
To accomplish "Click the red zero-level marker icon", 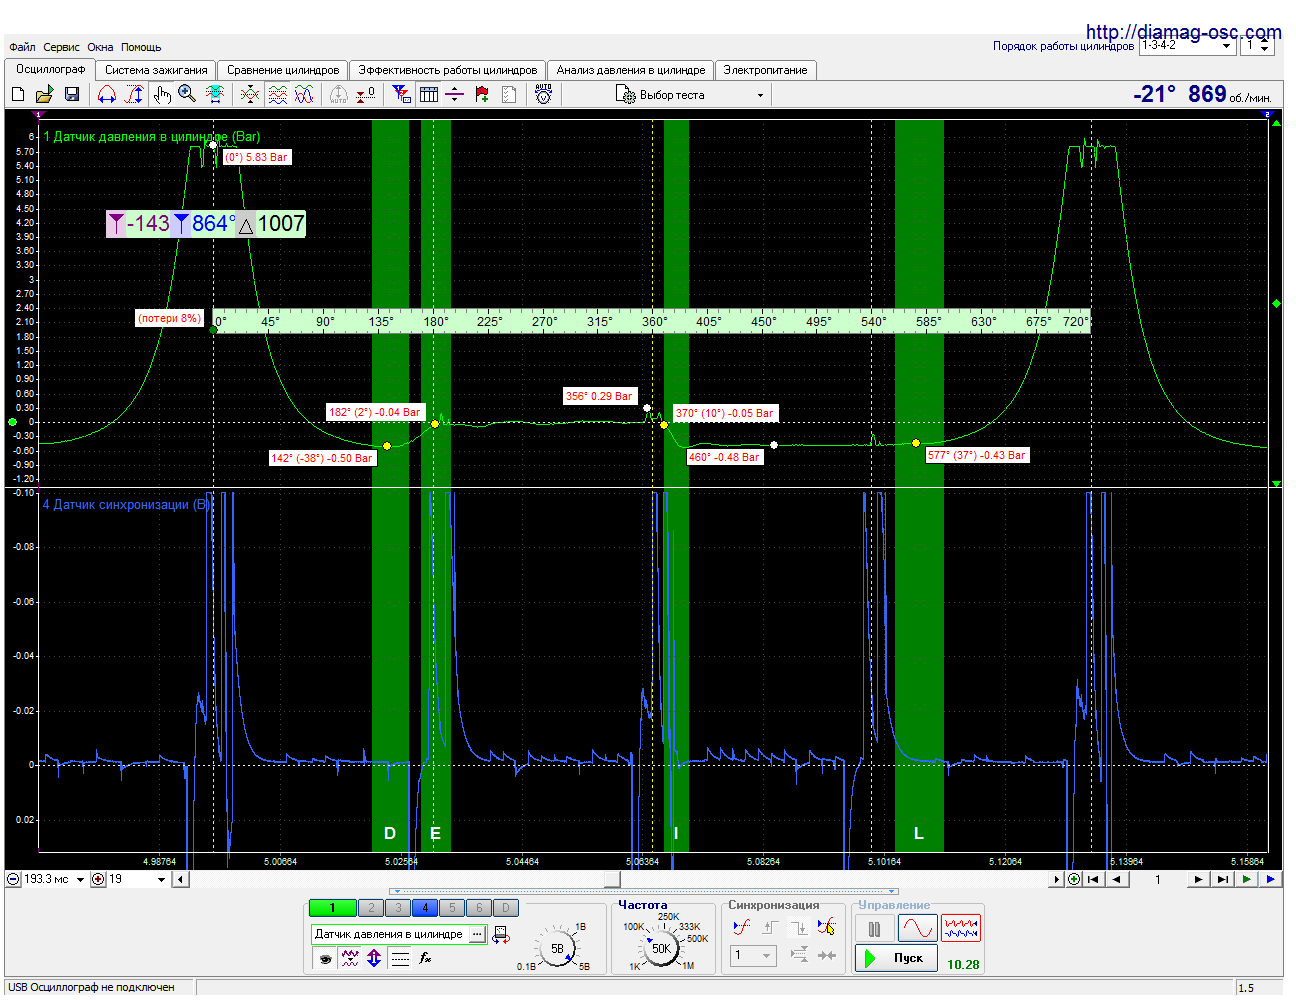I will tap(367, 94).
